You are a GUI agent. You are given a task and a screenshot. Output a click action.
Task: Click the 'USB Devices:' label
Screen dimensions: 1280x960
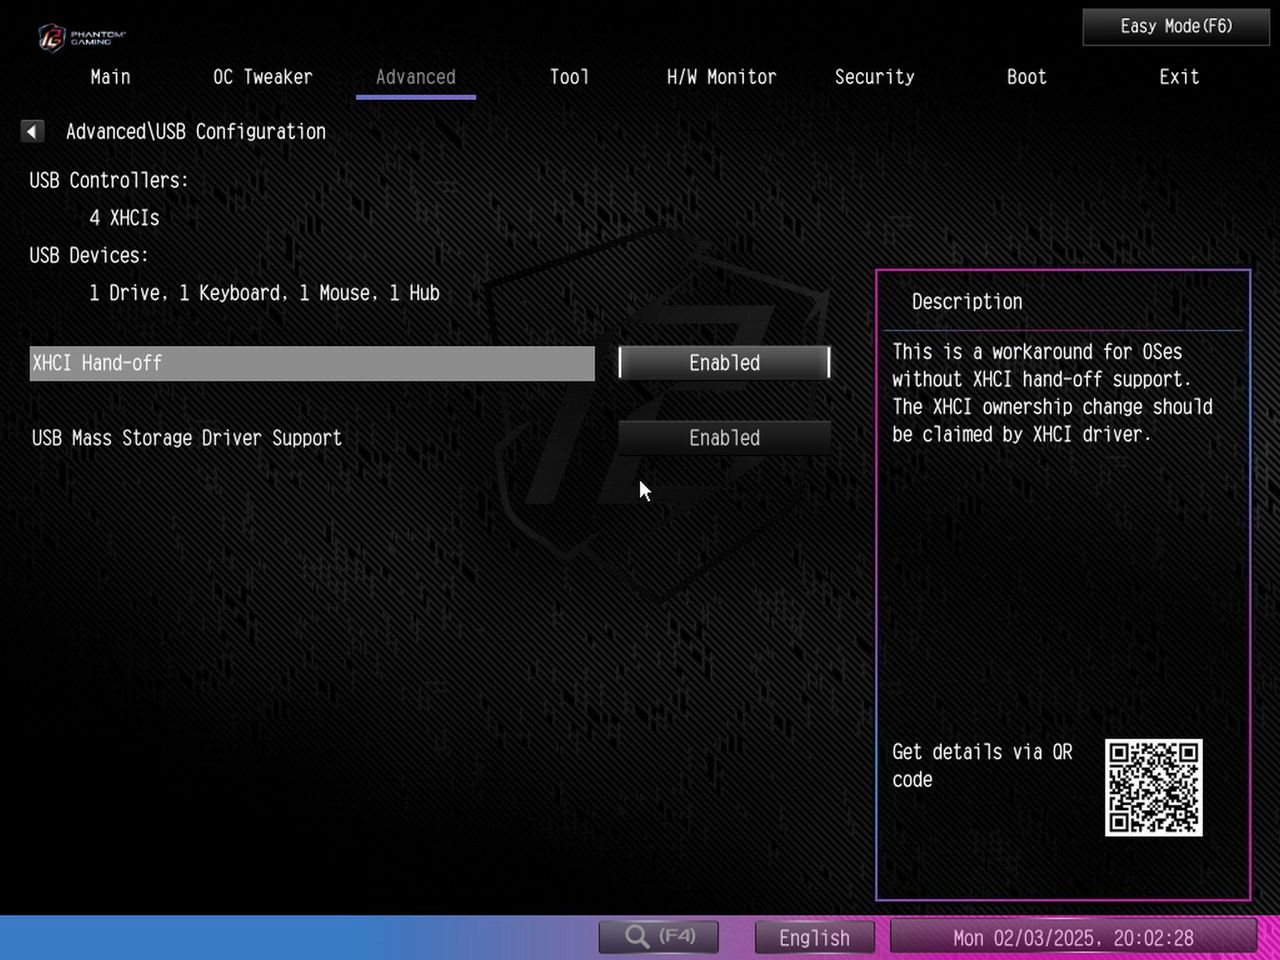coord(88,255)
